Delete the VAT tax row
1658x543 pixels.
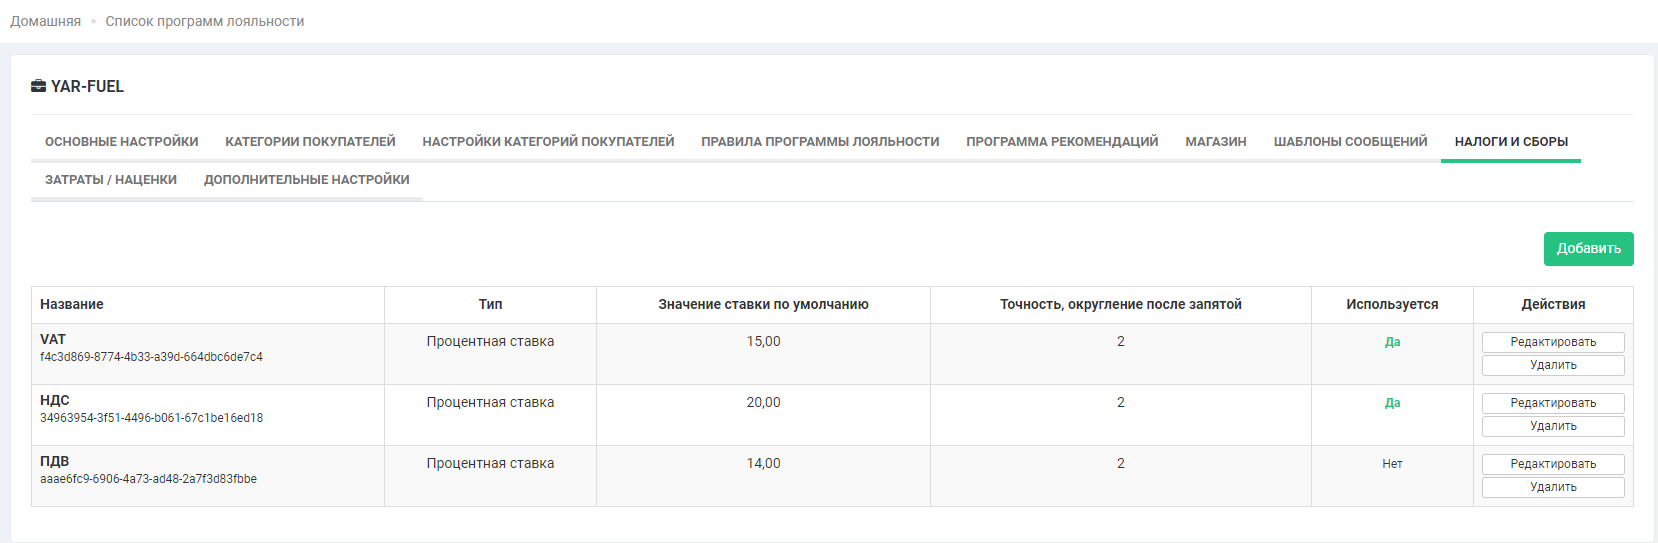pyautogui.click(x=1553, y=365)
